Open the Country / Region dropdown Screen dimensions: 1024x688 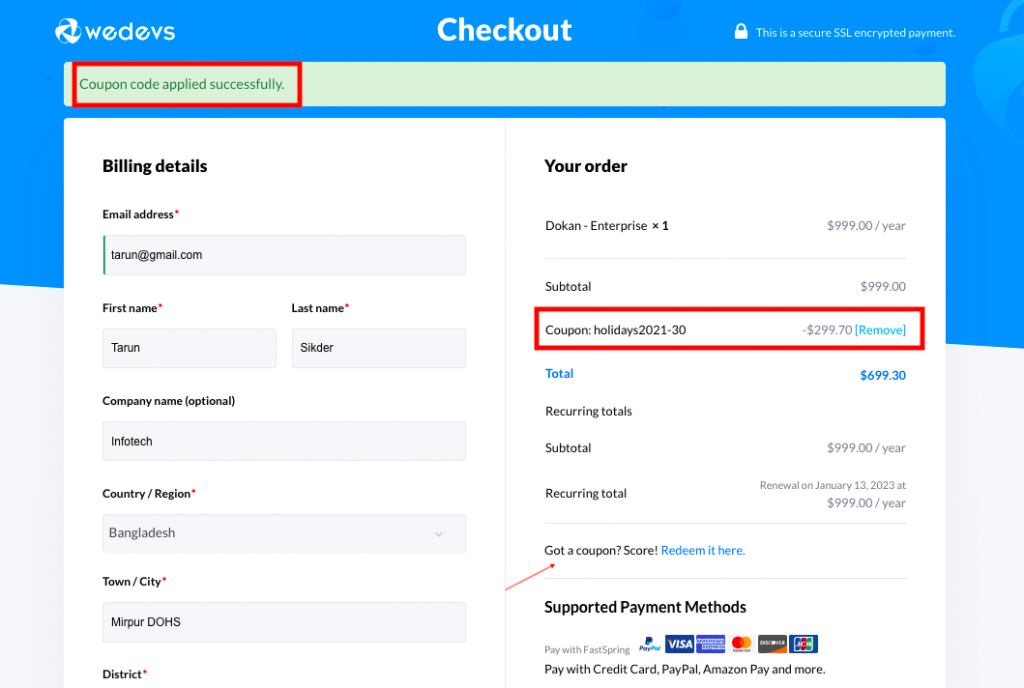click(284, 533)
